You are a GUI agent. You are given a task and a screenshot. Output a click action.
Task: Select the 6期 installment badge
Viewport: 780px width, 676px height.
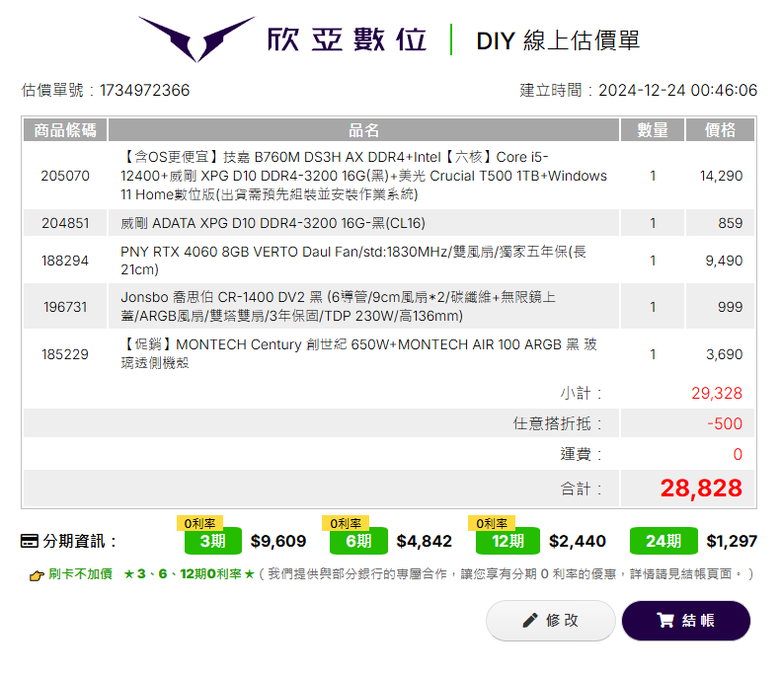pyautogui.click(x=359, y=541)
